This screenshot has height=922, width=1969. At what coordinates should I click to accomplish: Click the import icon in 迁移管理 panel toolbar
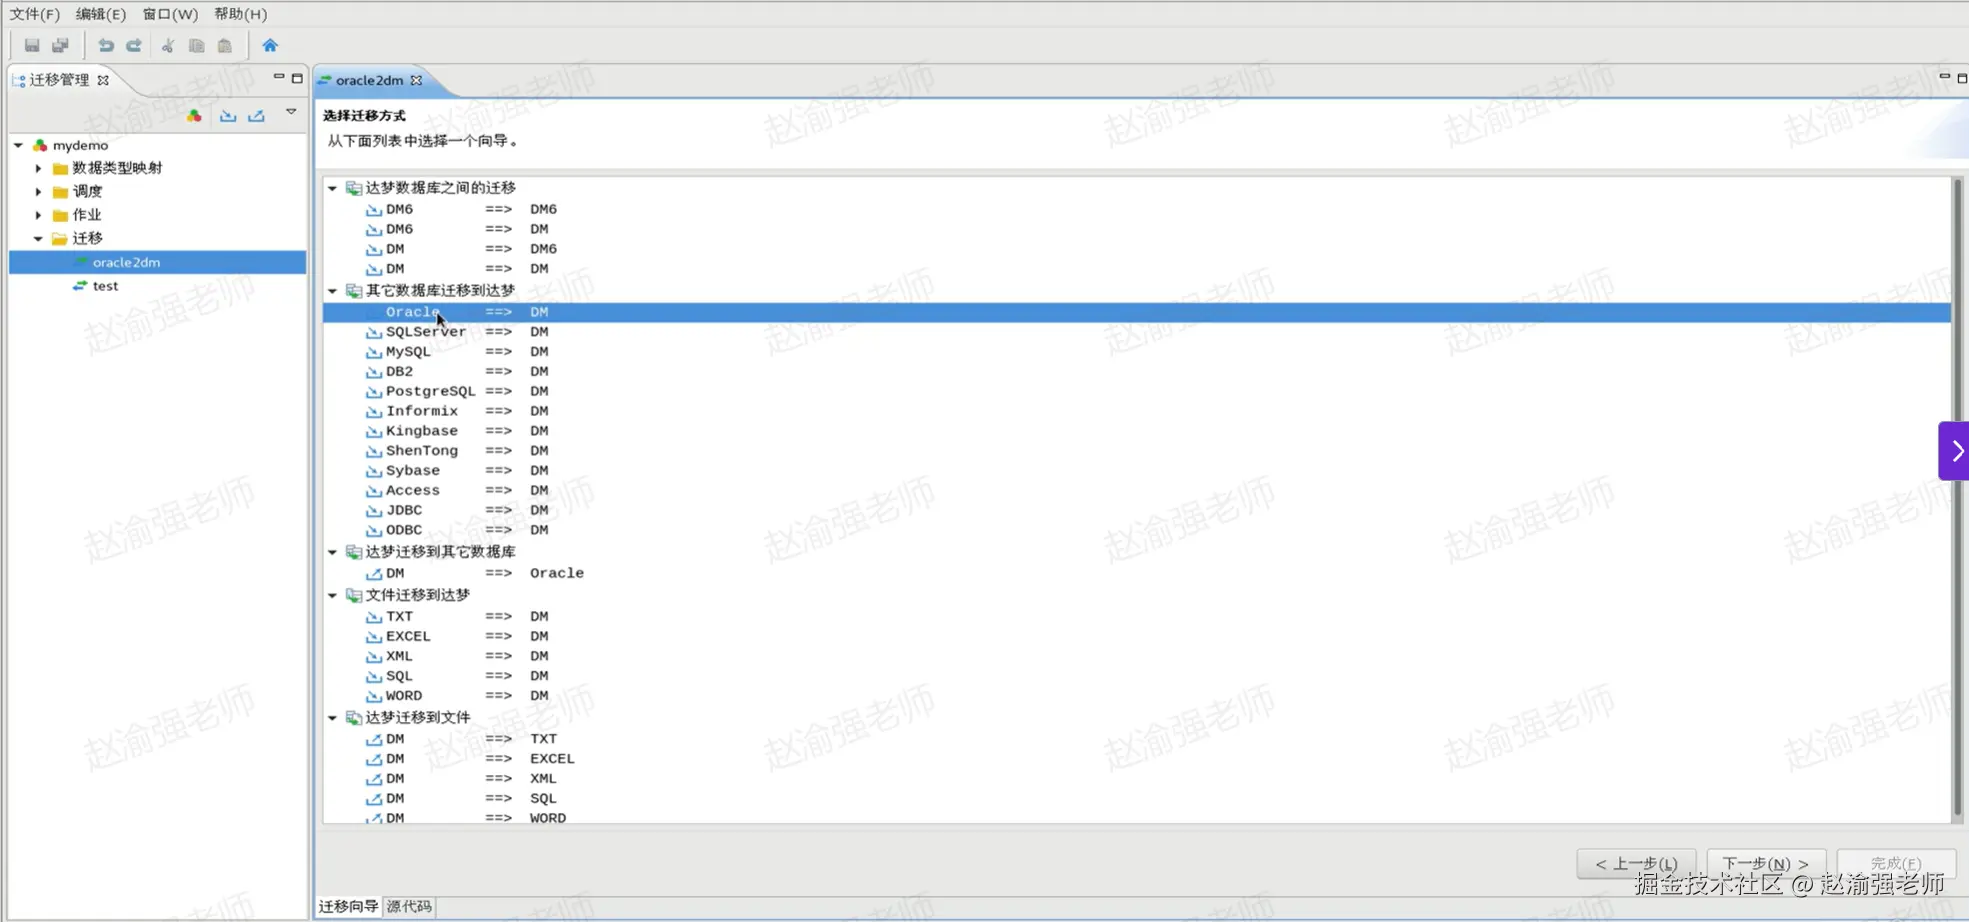pos(228,116)
